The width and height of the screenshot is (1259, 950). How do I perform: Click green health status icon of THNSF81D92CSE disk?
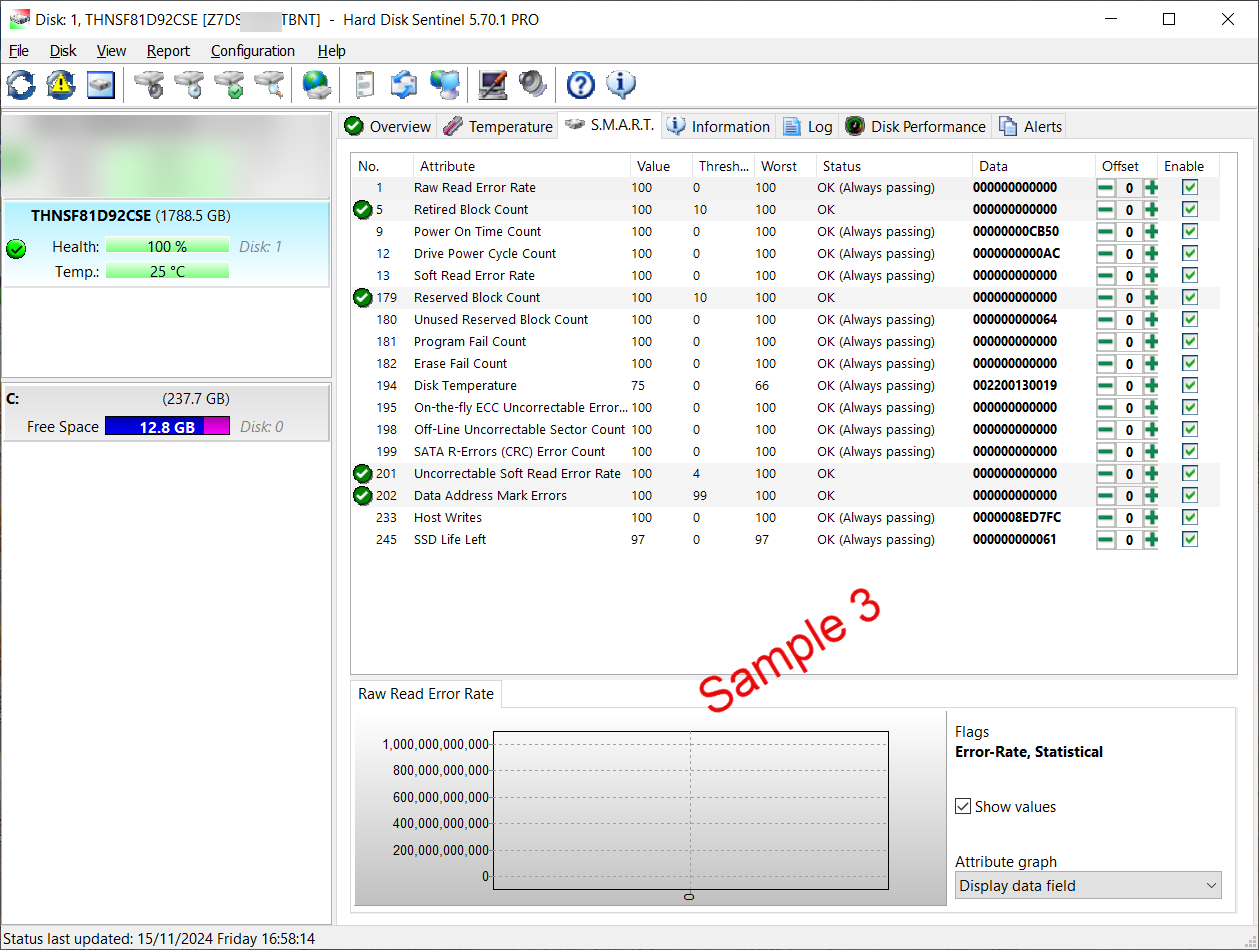click(x=16, y=249)
